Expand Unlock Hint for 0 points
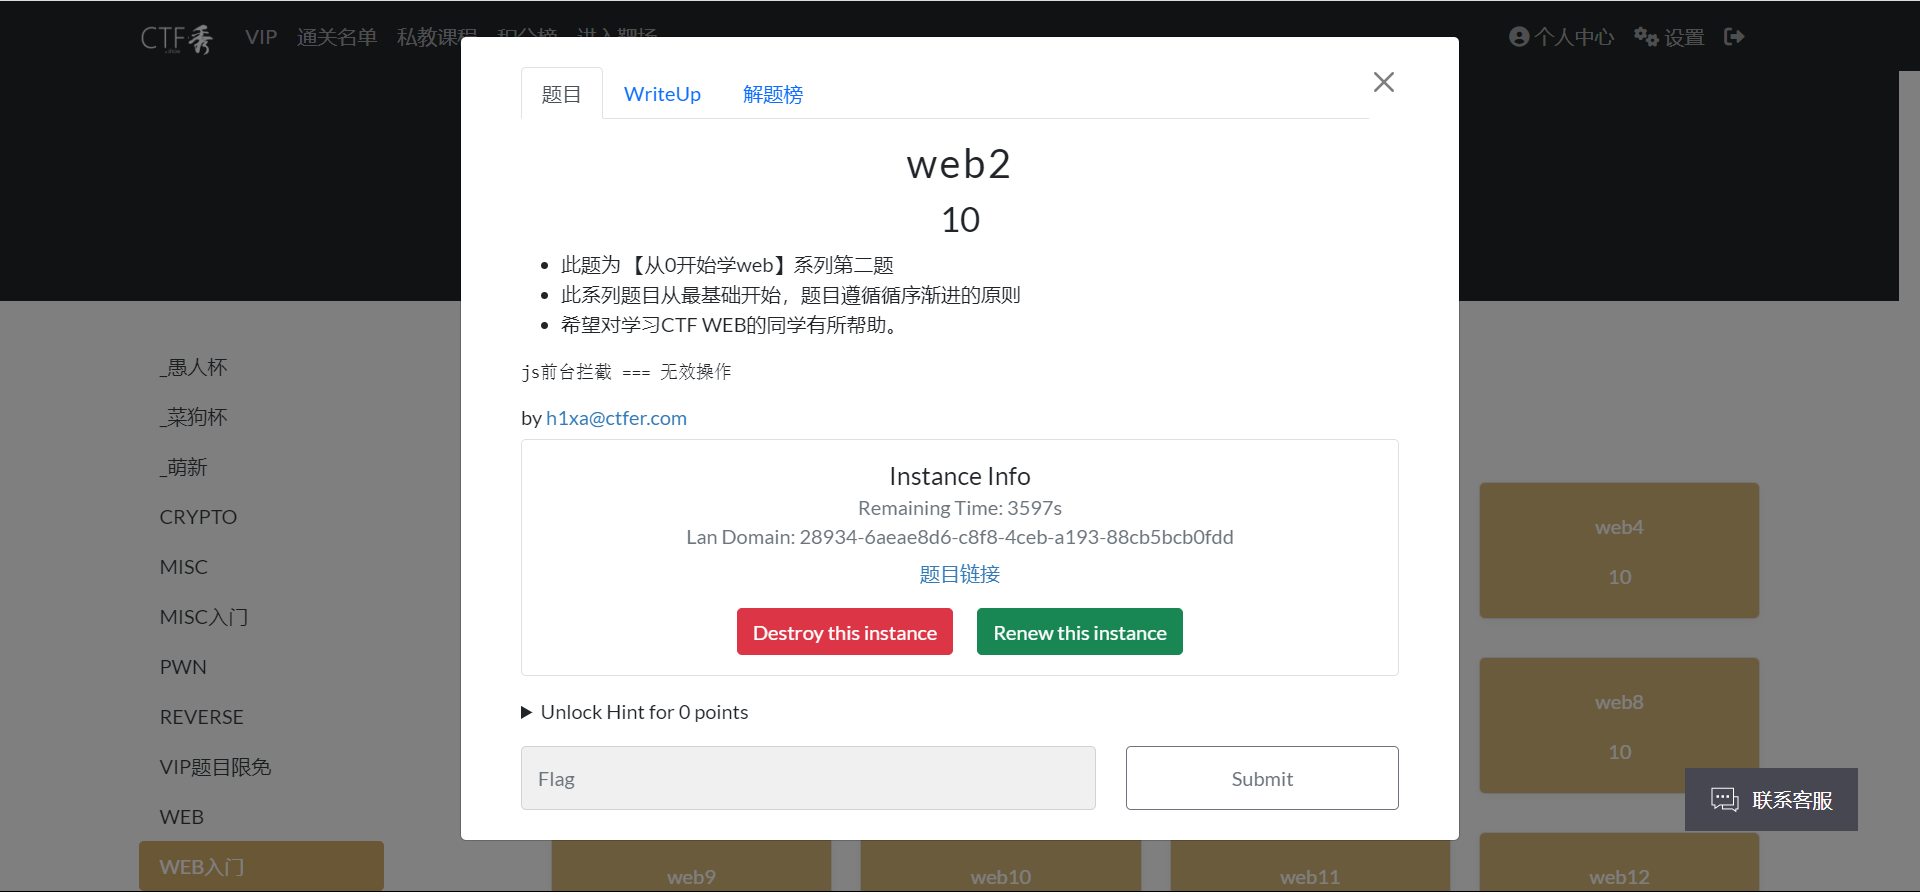Viewport: 1920px width, 892px height. coord(635,712)
